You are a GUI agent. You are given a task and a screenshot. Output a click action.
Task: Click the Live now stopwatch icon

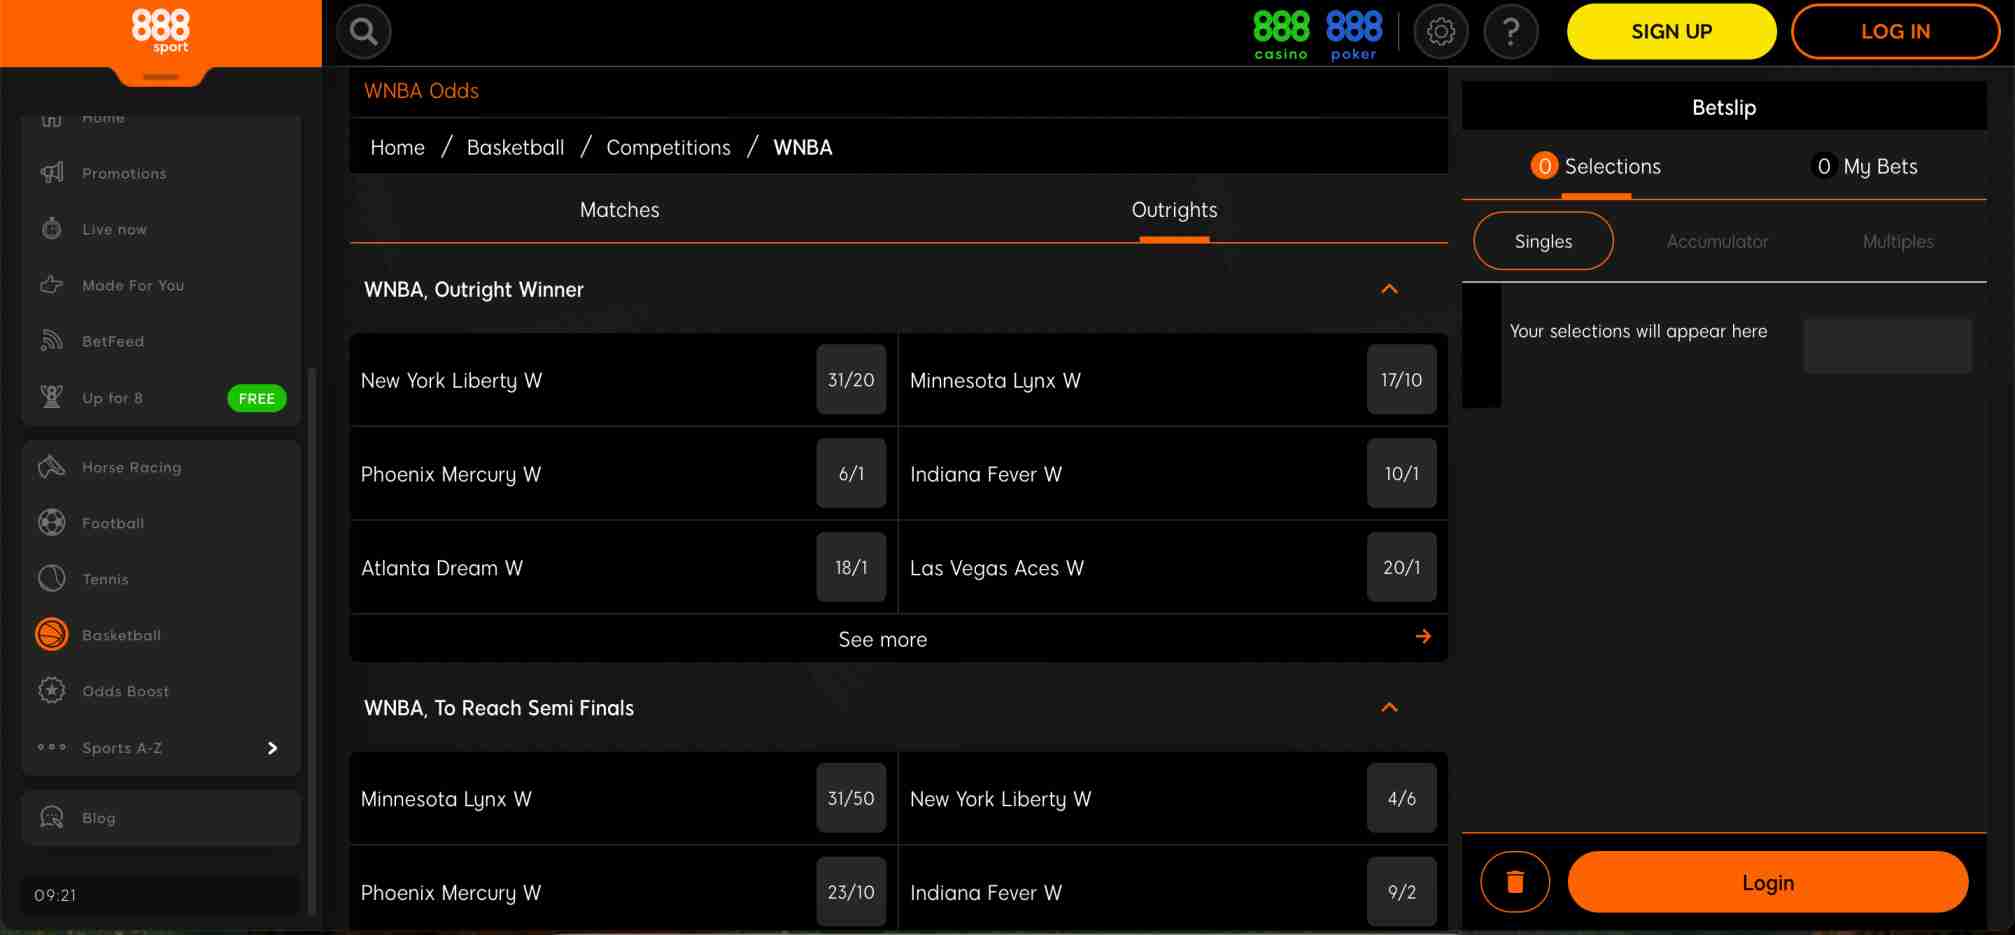tap(52, 229)
